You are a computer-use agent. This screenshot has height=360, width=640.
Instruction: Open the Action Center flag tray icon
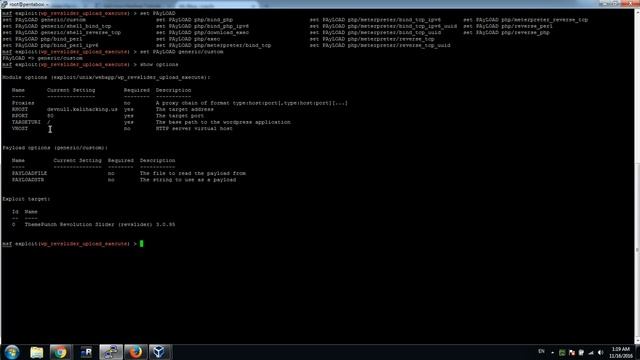(572, 353)
